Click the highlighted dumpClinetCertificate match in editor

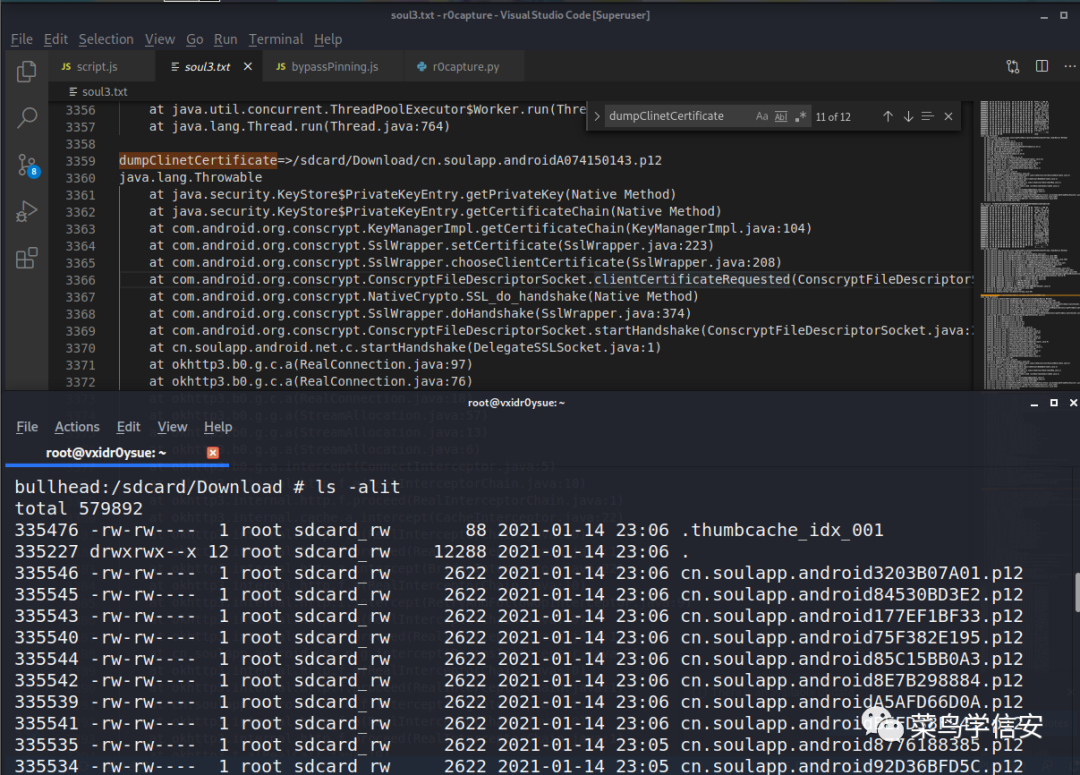198,161
